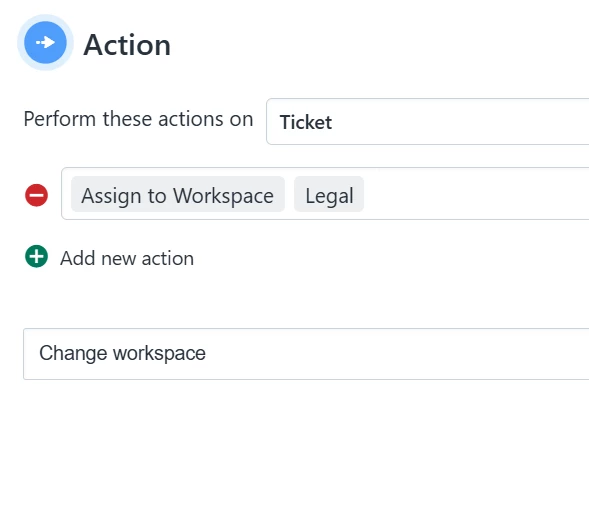Click the Legal chip

[x=329, y=194]
